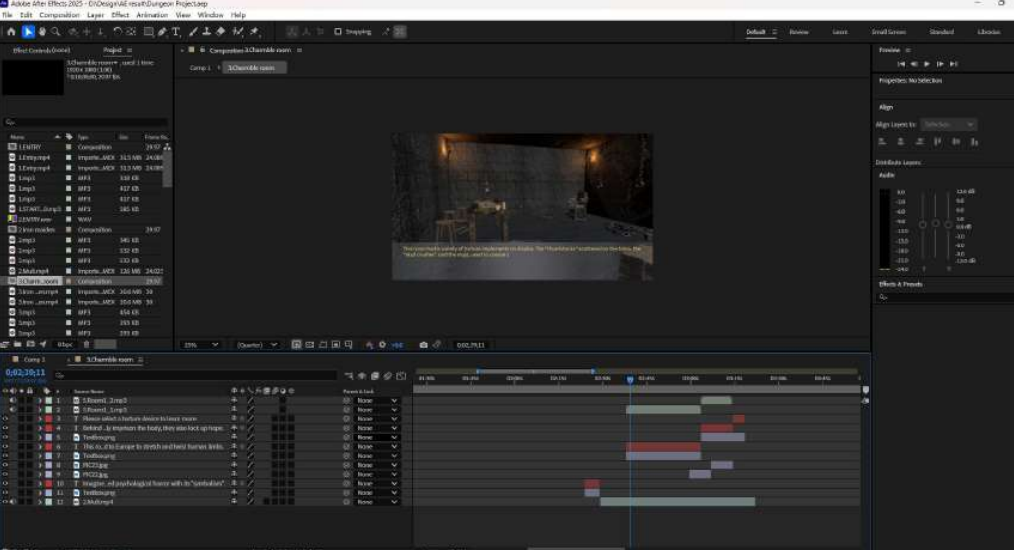Click the right channel audio slider knob
The image size is (1014, 550).
click(x=948, y=225)
